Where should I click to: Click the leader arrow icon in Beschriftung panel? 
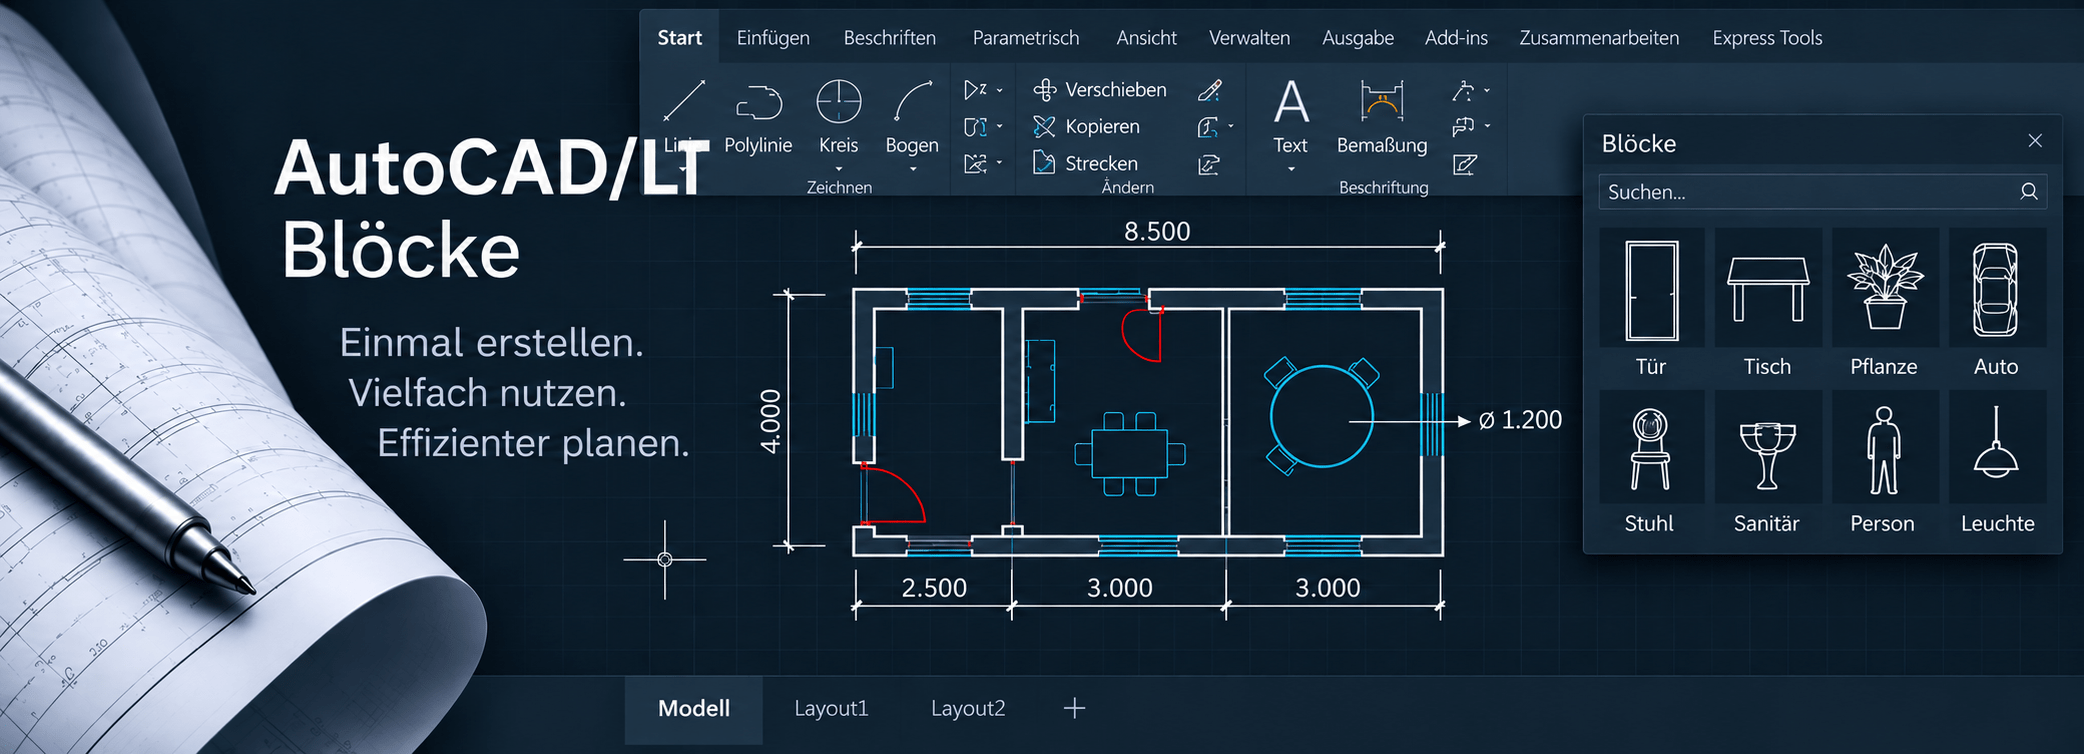(x=1463, y=91)
